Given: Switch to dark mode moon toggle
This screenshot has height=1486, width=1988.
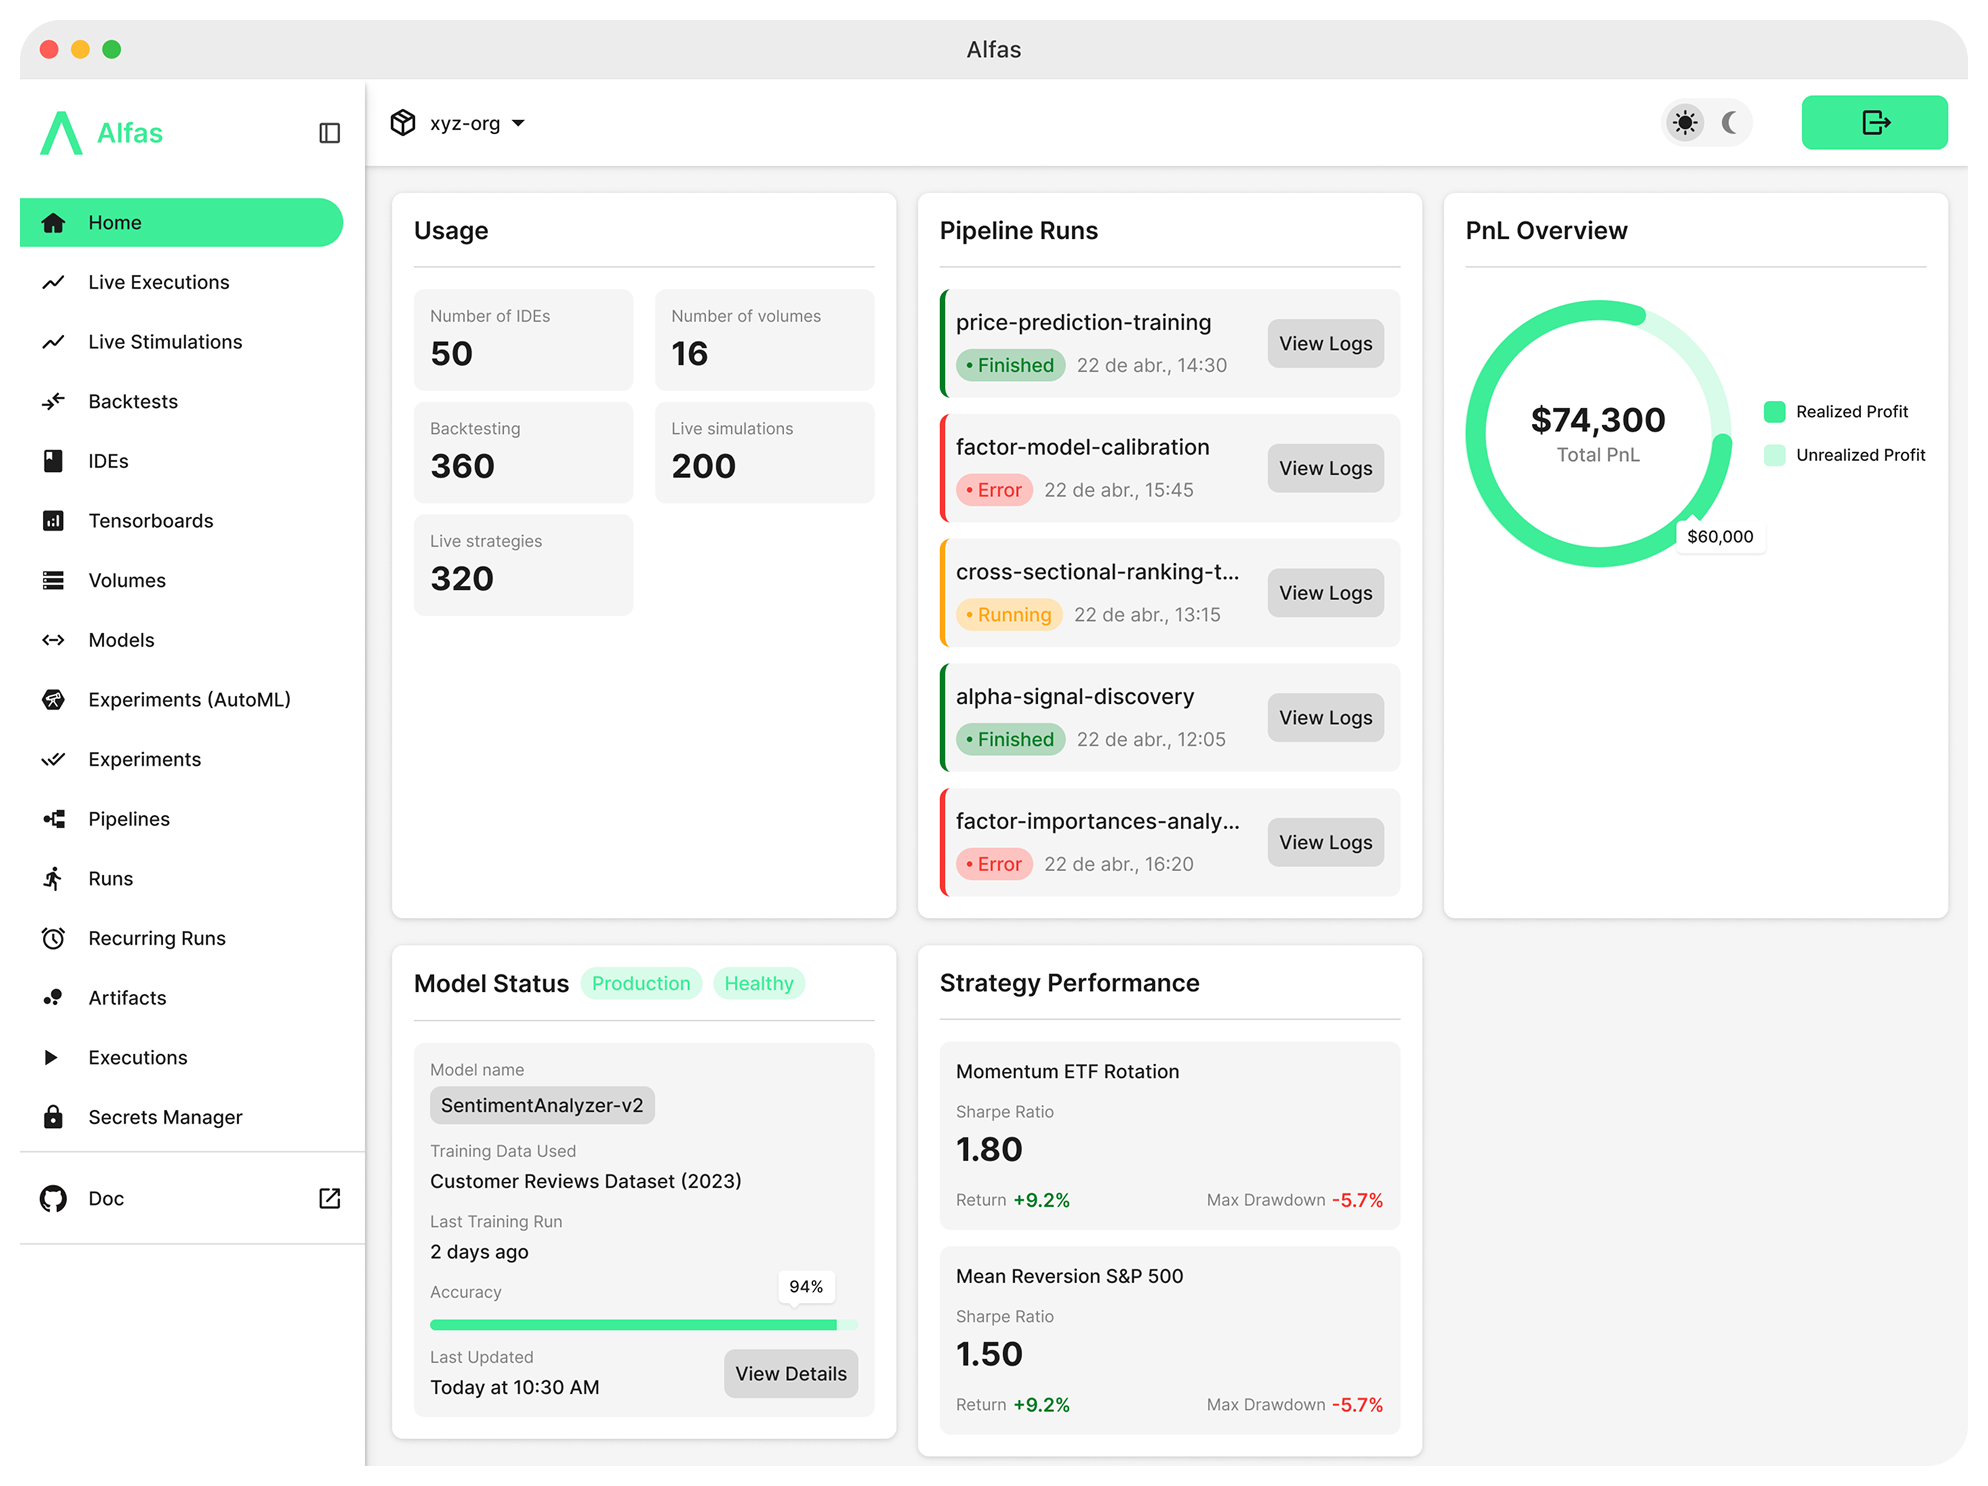Looking at the screenshot, I should click(x=1730, y=123).
